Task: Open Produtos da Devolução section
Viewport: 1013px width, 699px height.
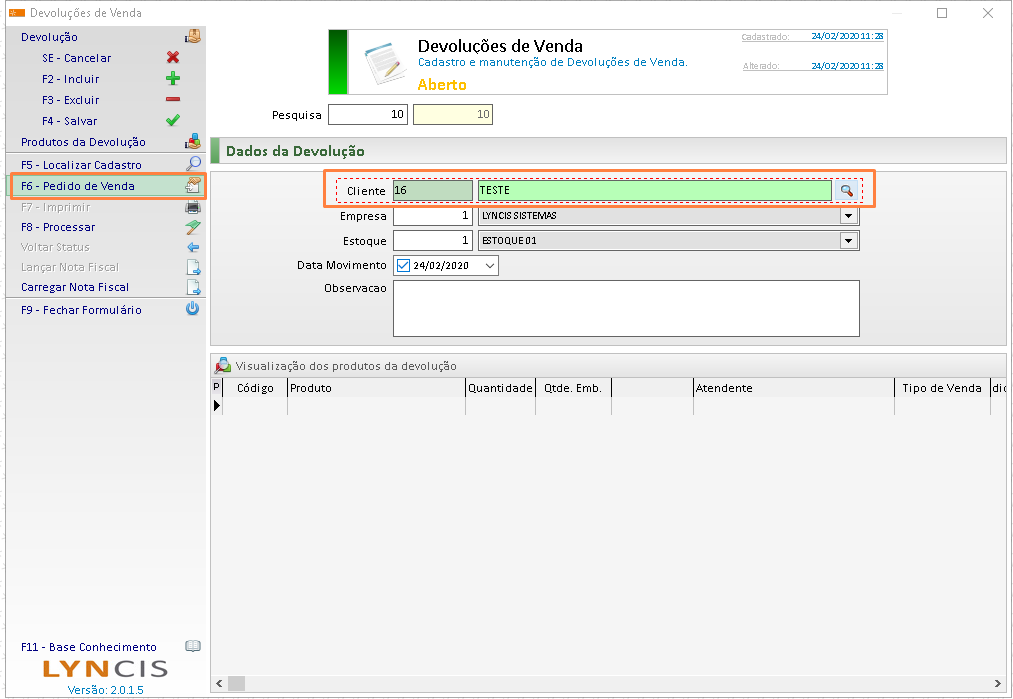Action: point(83,142)
